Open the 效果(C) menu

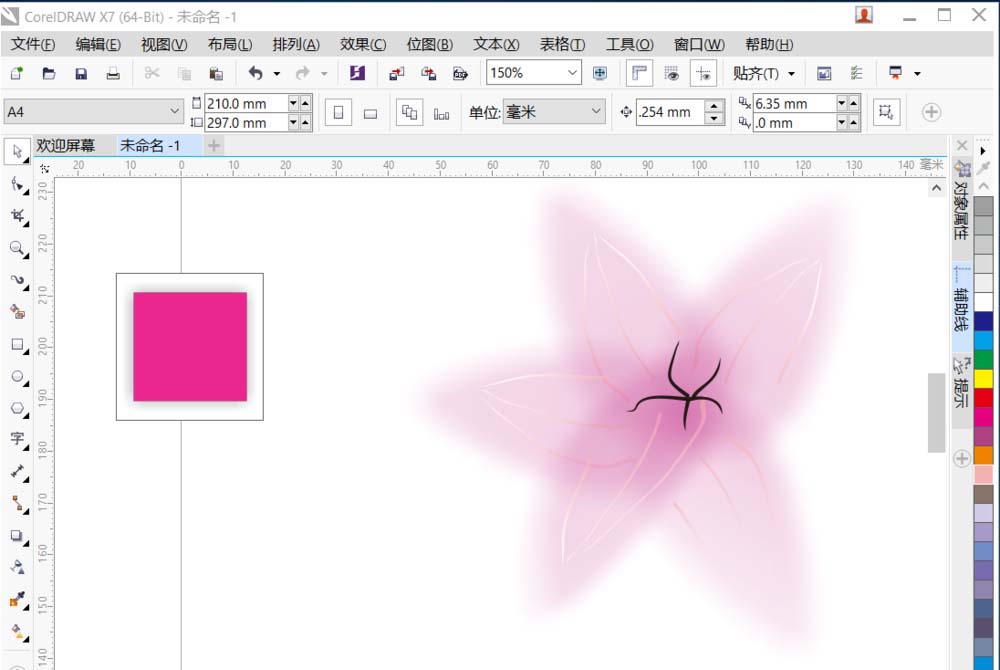363,44
